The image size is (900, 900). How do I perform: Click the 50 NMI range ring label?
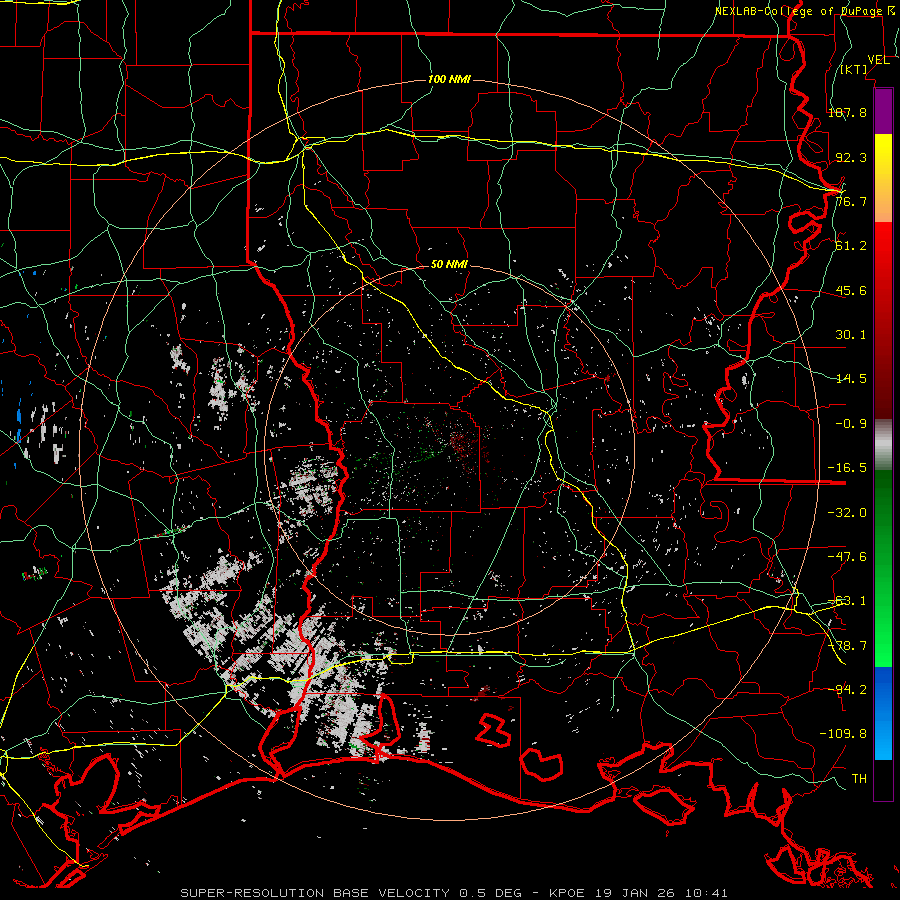tap(449, 264)
